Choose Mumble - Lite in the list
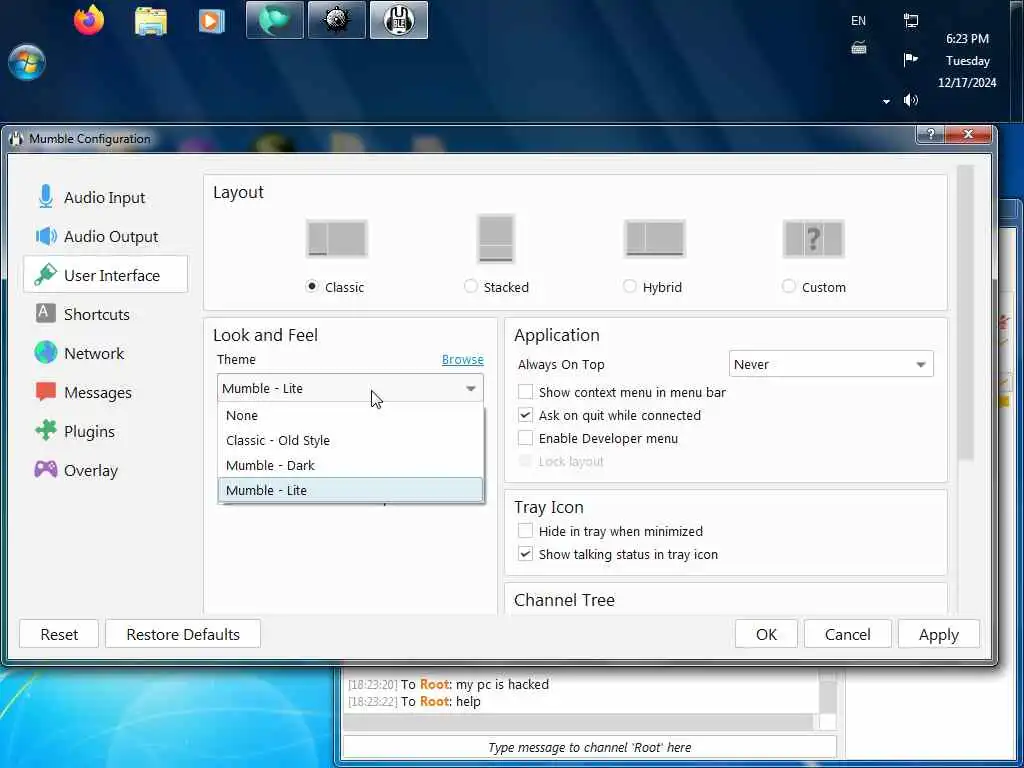The height and width of the screenshot is (768, 1024). [x=350, y=490]
